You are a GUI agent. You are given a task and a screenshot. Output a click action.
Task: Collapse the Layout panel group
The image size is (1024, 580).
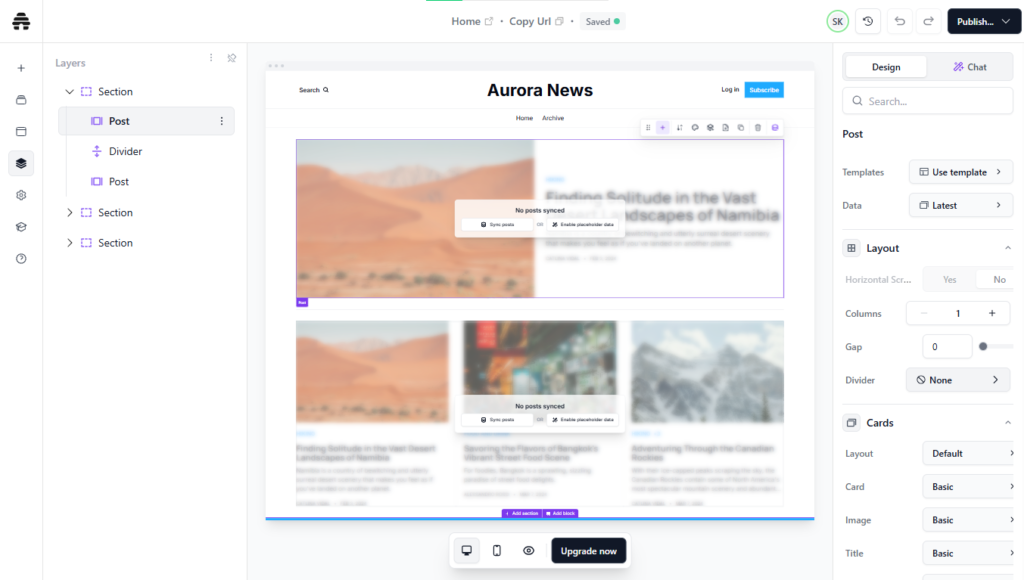[1007, 248]
